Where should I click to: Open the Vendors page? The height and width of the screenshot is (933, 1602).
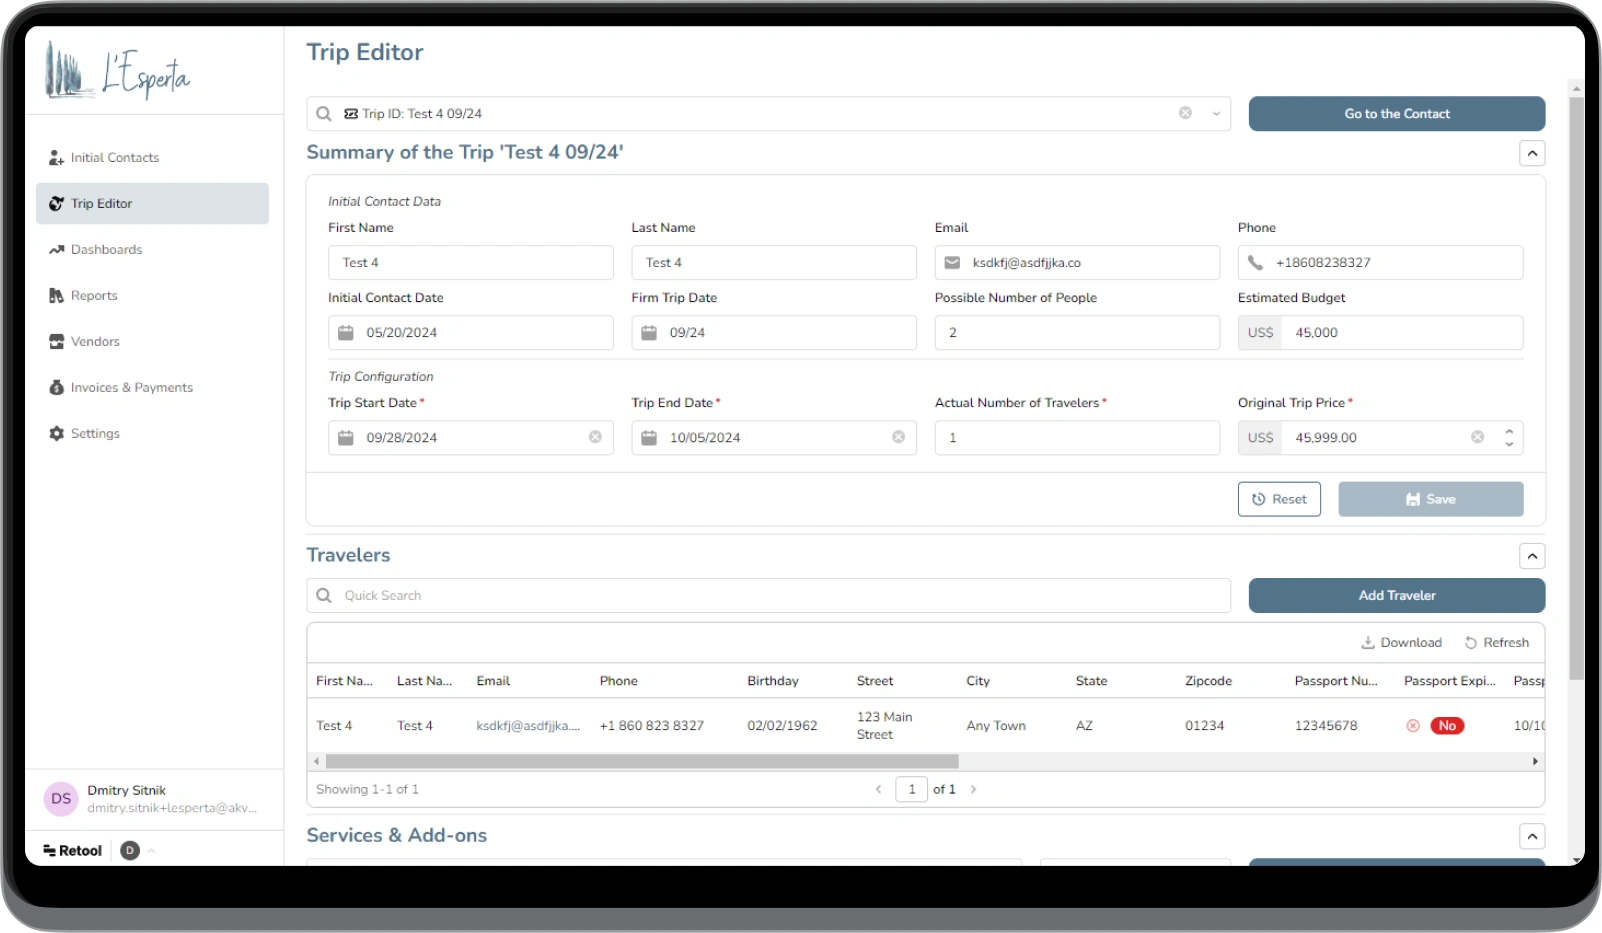click(x=152, y=342)
